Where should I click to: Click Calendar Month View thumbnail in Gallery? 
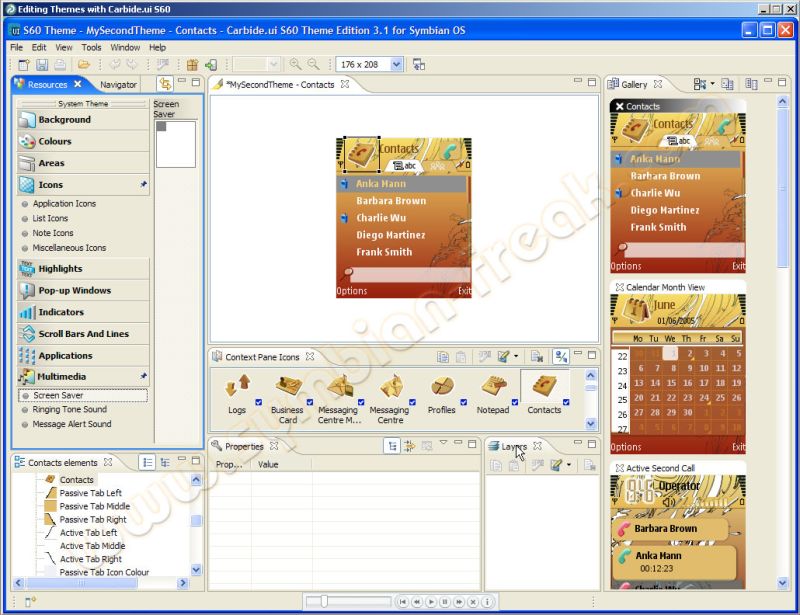point(678,374)
